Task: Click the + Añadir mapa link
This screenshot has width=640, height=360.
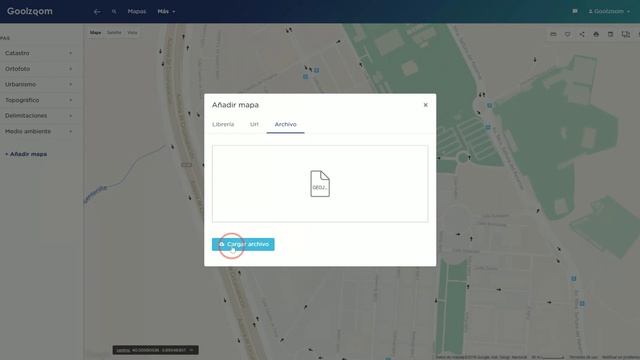Action: 26,154
